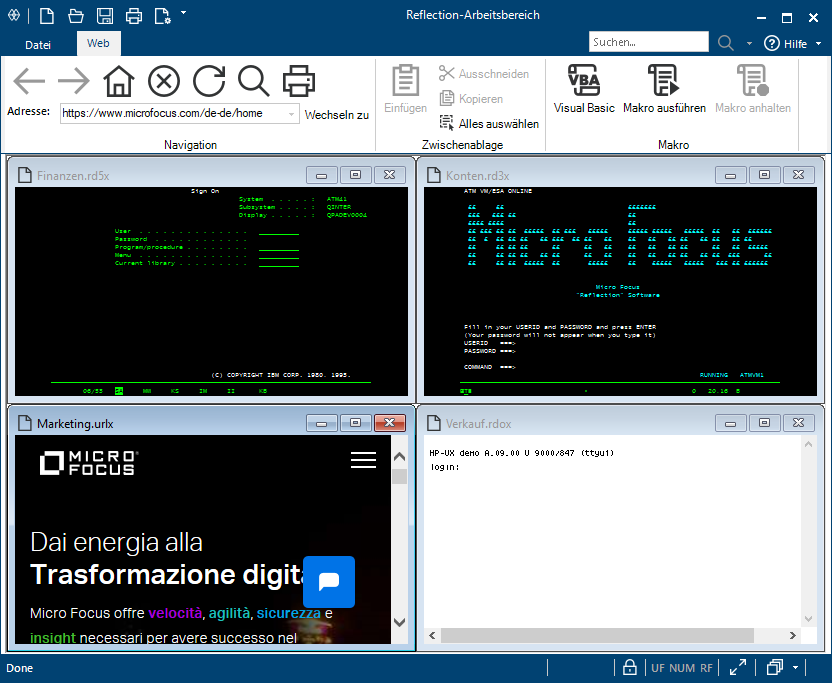The image size is (832, 683).
Task: Open a file with the folder icon
Action: click(76, 16)
